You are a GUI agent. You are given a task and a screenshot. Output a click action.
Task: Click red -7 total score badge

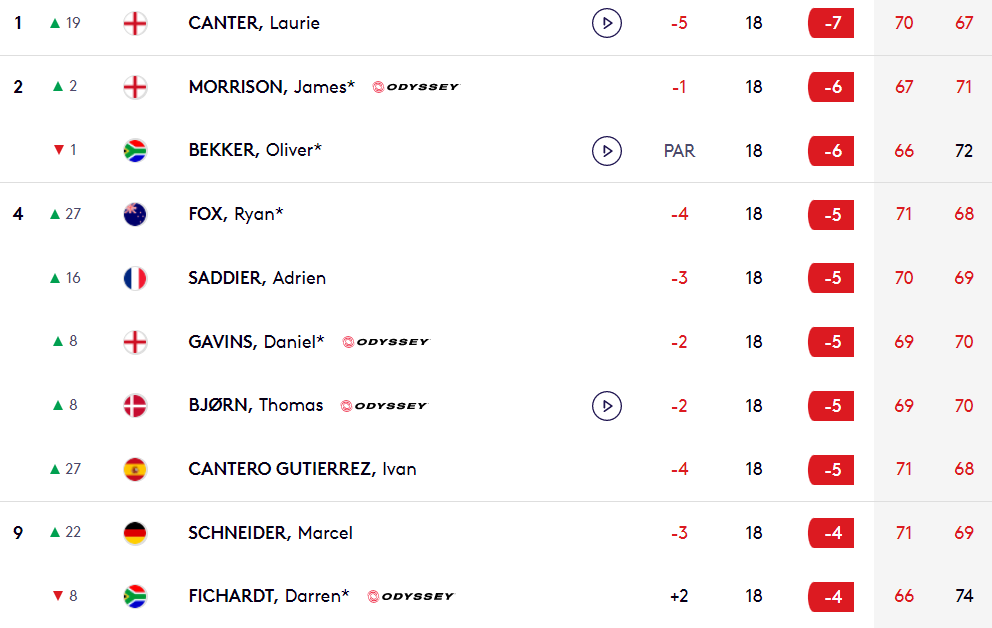[831, 23]
